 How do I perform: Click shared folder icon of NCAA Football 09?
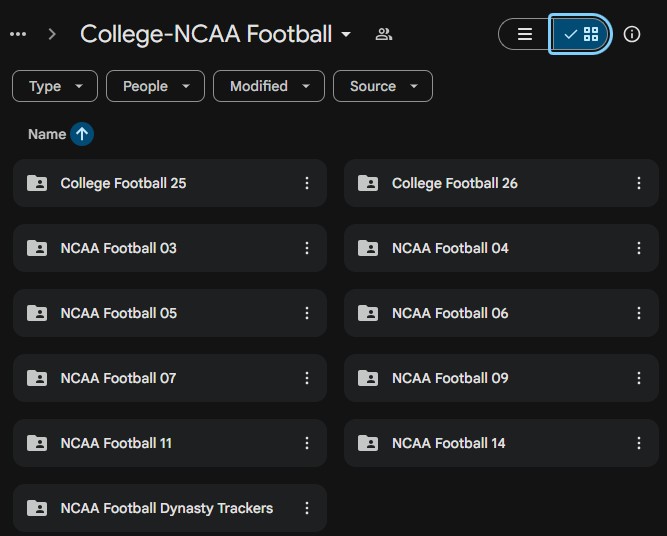click(x=368, y=378)
